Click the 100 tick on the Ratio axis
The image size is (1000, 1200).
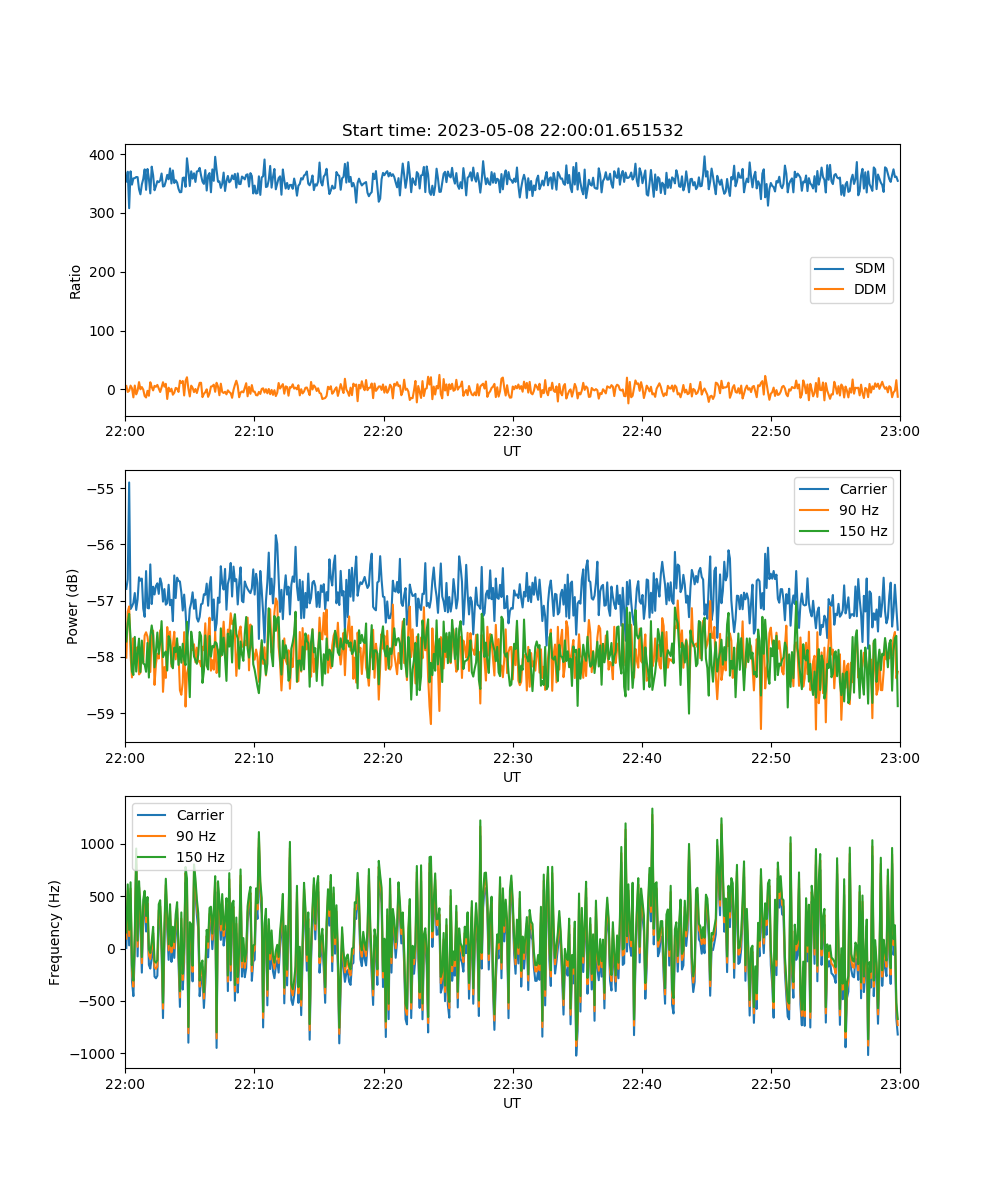point(103,331)
